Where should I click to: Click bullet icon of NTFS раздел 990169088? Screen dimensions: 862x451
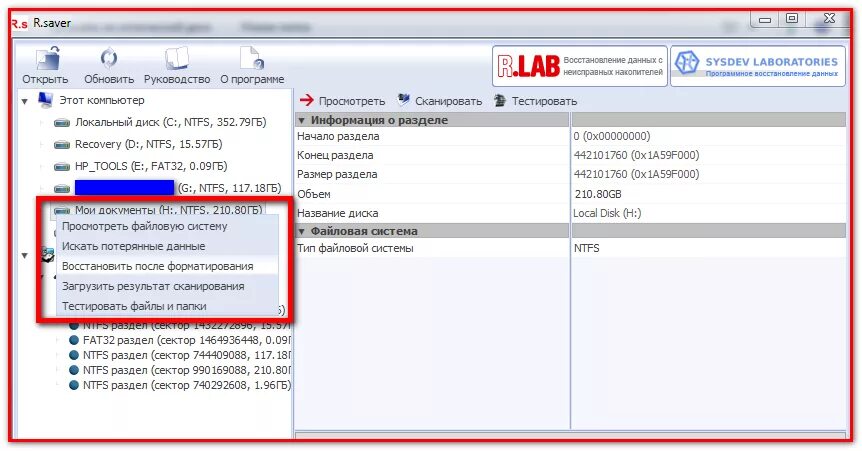coord(74,370)
